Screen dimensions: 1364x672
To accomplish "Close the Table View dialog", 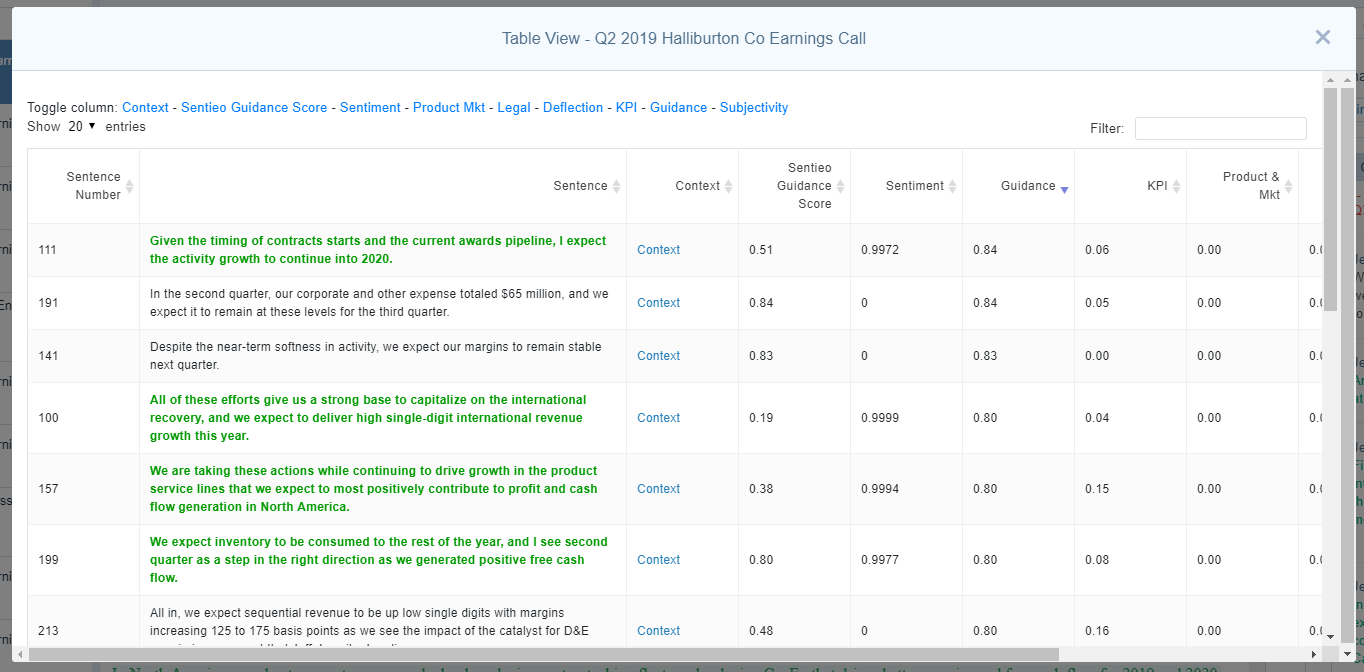I will pos(1322,37).
